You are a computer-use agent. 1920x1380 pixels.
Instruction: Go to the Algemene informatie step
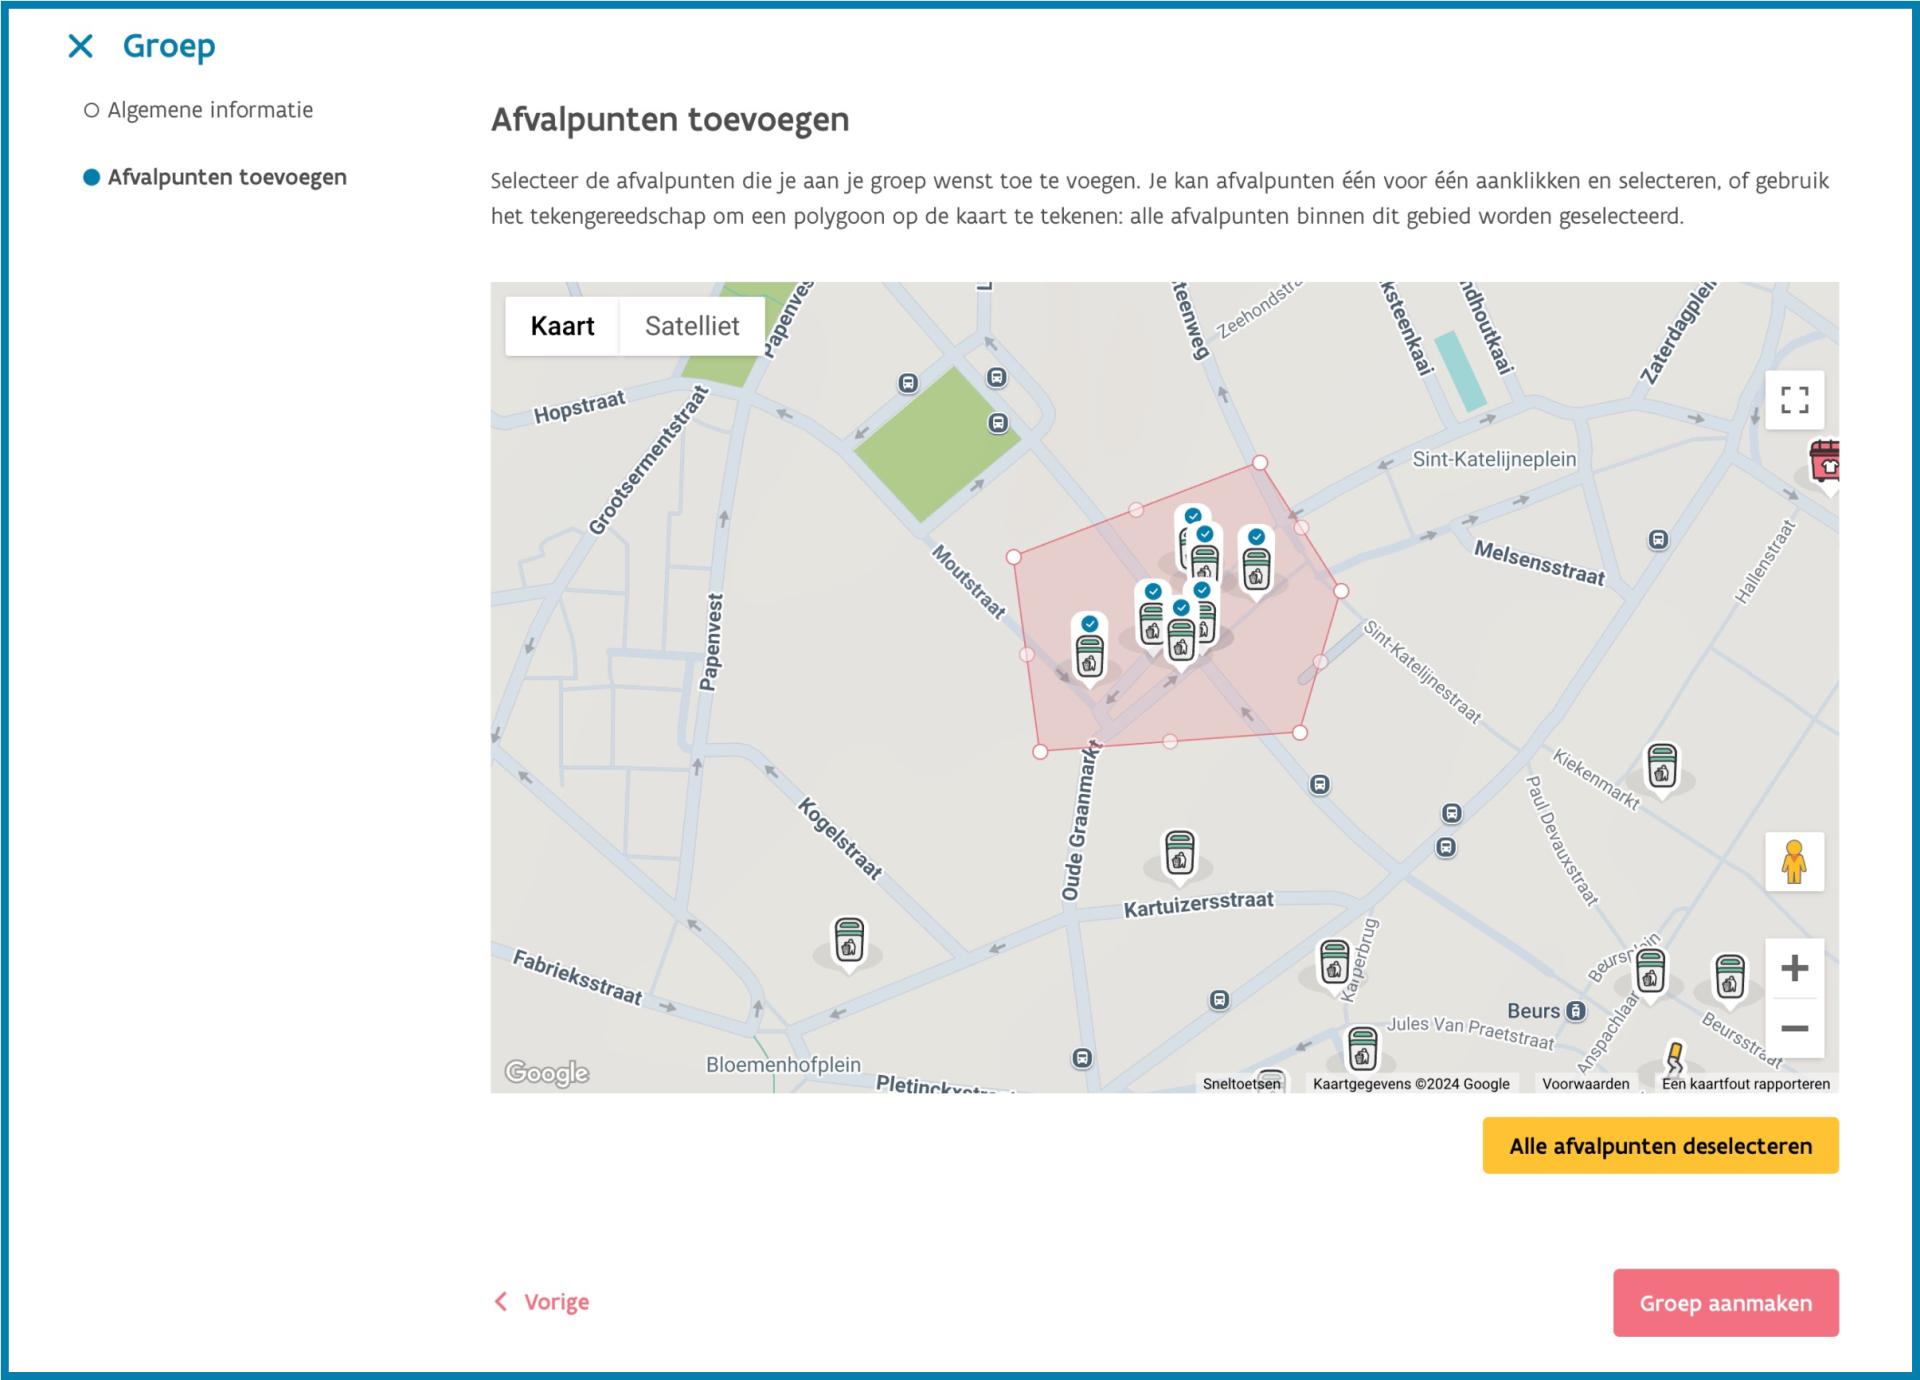tap(199, 110)
